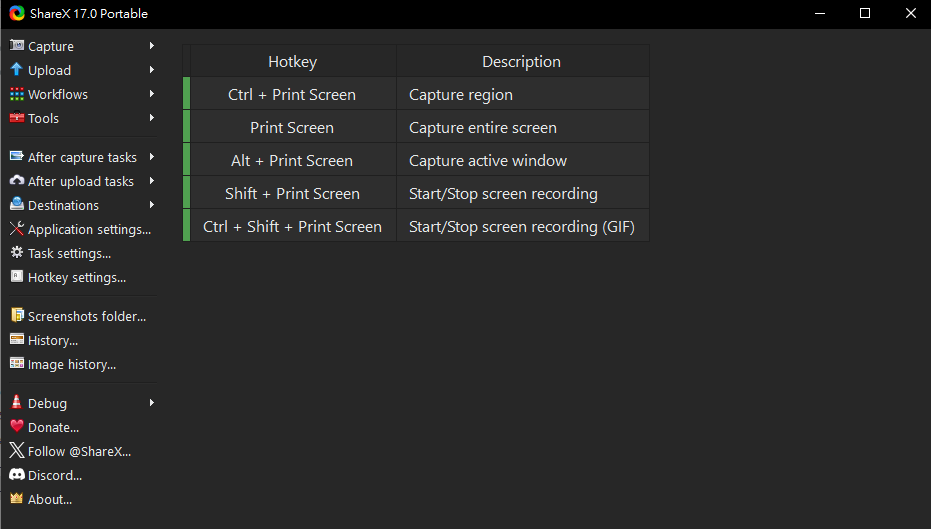Expand the Debug submenu arrow
This screenshot has width=931, height=529.
152,403
